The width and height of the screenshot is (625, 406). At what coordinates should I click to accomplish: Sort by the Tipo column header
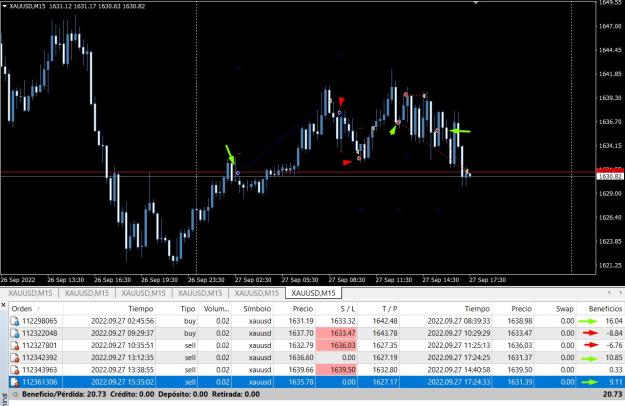188,309
